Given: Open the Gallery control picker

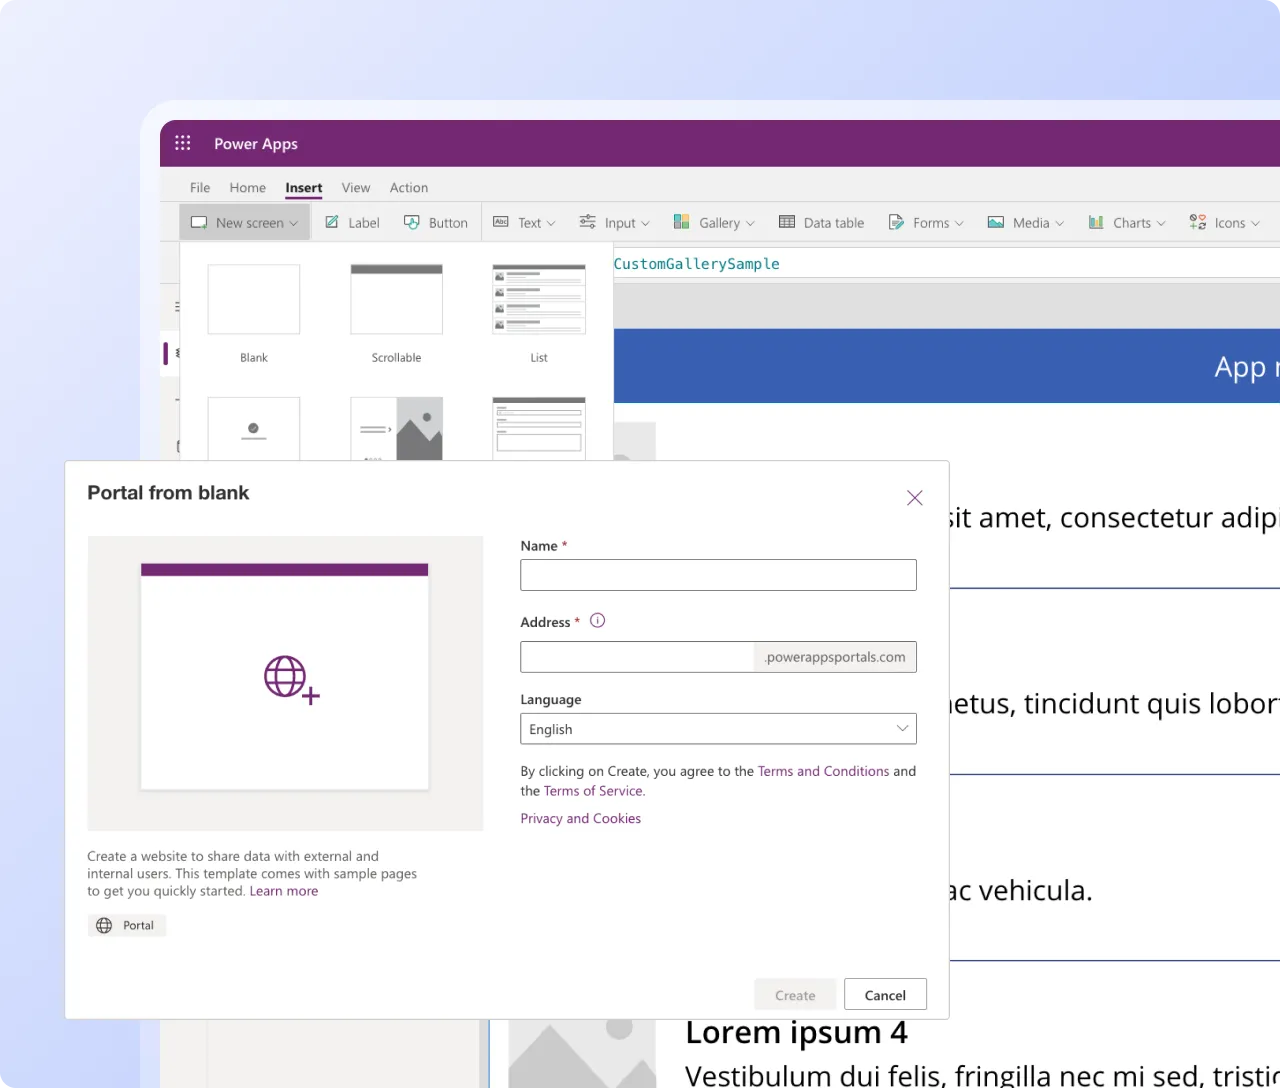Looking at the screenshot, I should pos(713,222).
